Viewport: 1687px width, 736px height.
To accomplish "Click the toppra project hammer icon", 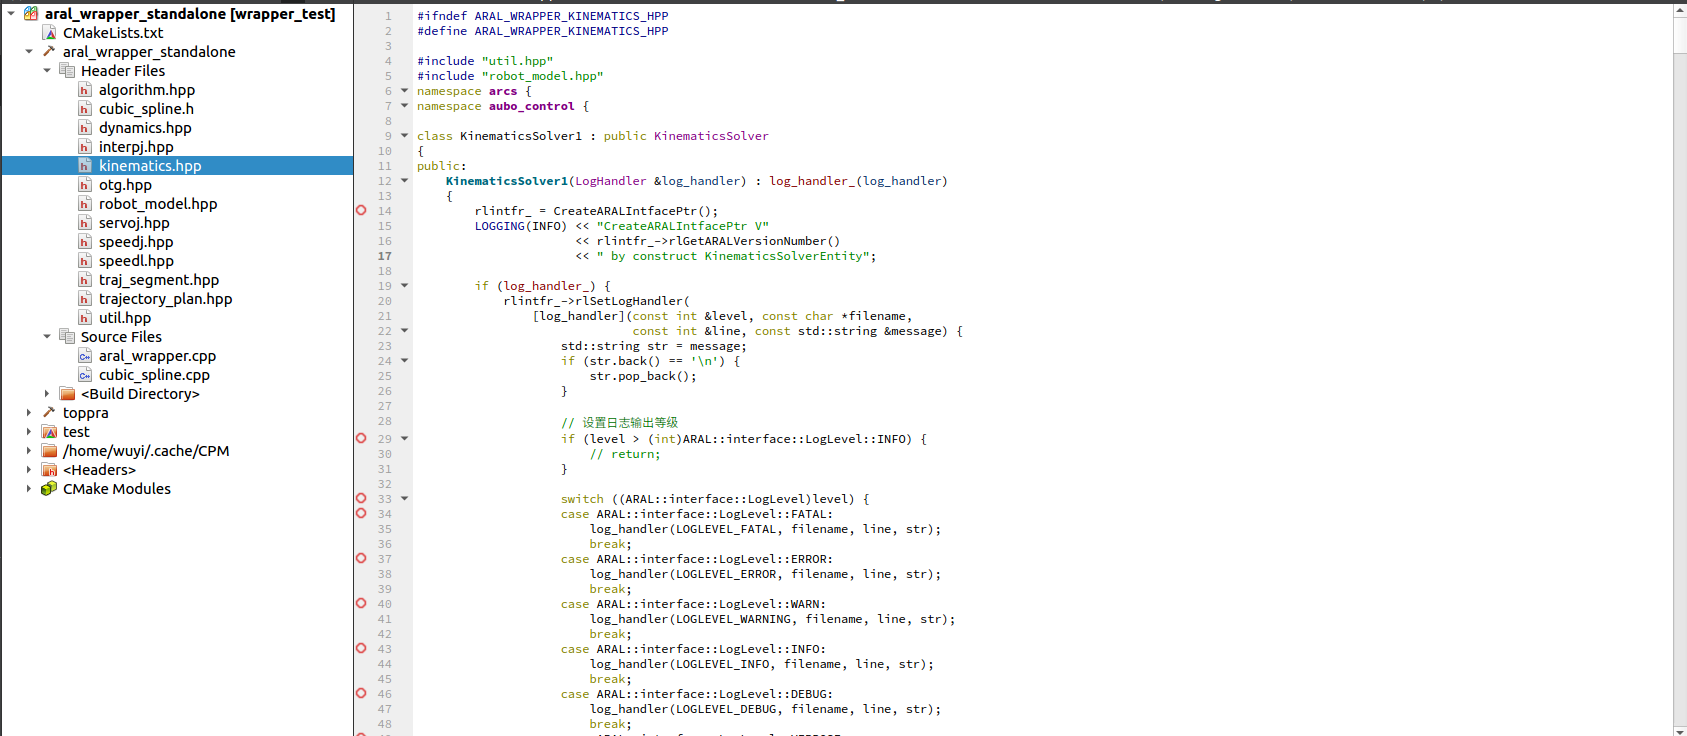I will 49,413.
